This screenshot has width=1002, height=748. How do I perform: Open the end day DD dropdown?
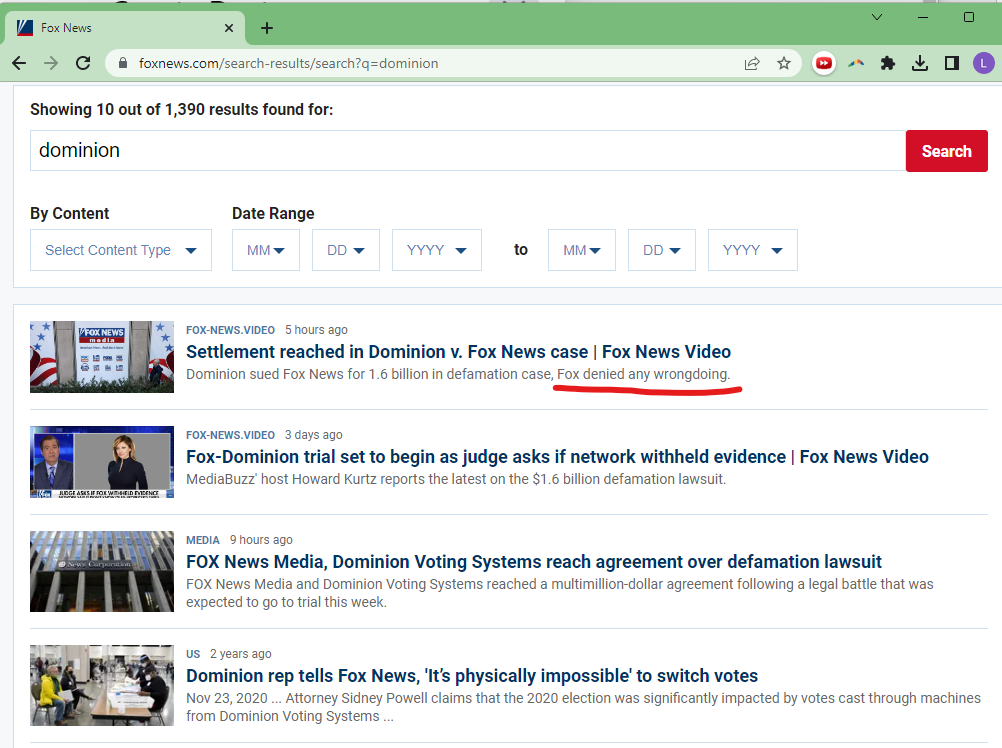coord(661,250)
